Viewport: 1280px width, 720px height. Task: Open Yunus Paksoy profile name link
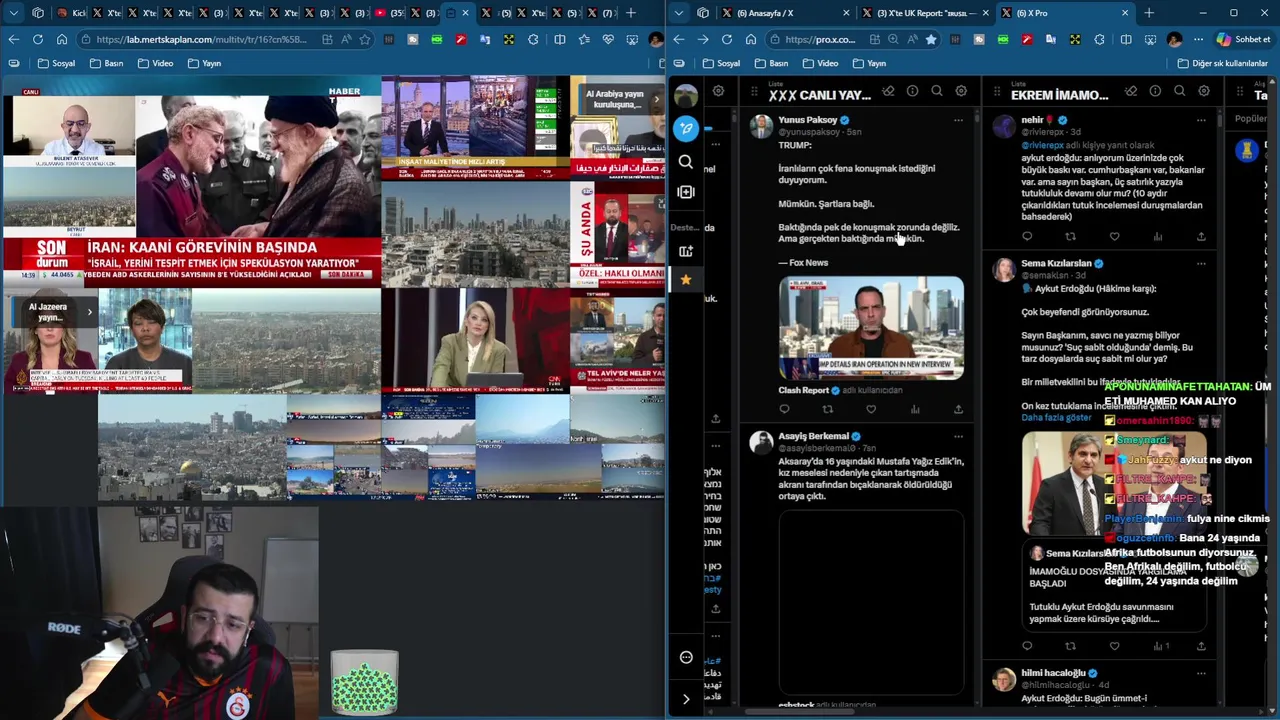coord(808,120)
